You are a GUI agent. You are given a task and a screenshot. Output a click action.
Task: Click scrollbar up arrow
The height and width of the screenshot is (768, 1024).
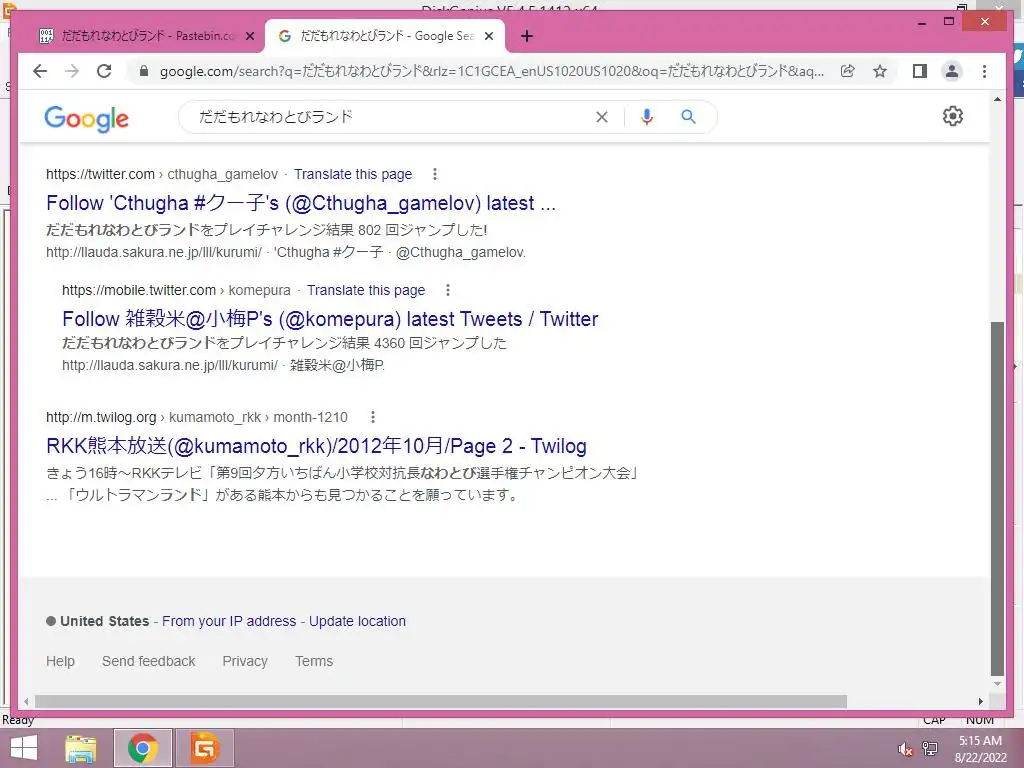(x=997, y=99)
